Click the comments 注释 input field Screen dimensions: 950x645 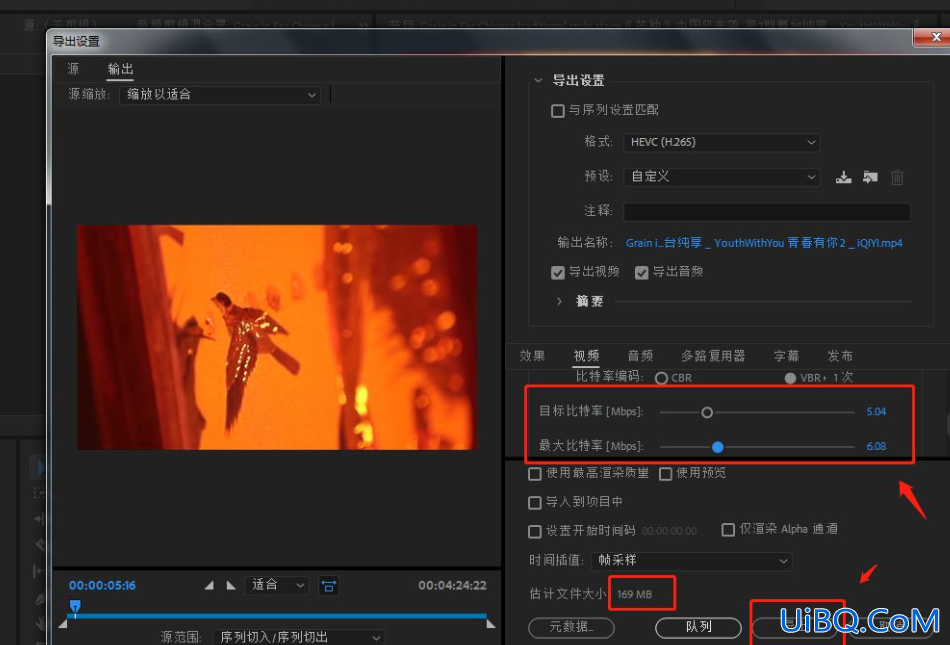(x=766, y=211)
